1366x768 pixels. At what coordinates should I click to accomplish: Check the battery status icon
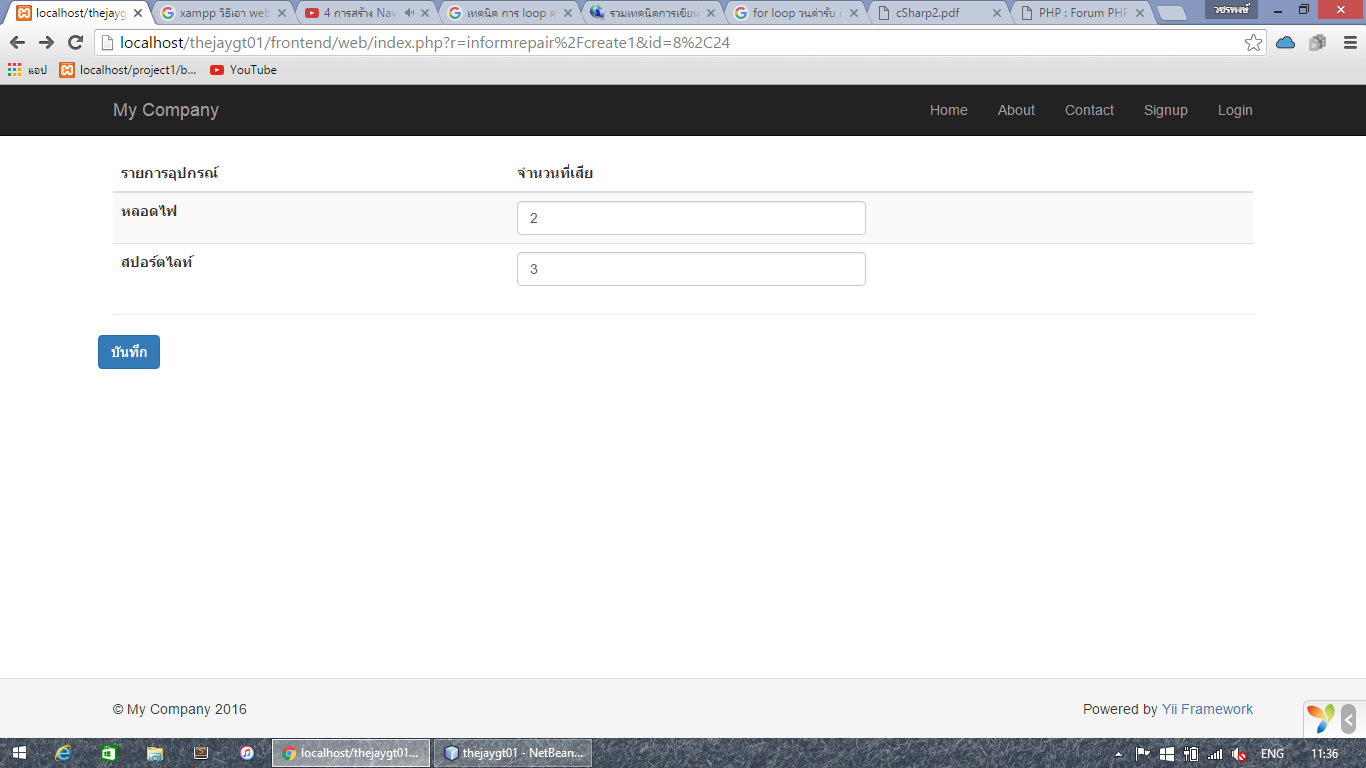(x=1191, y=754)
